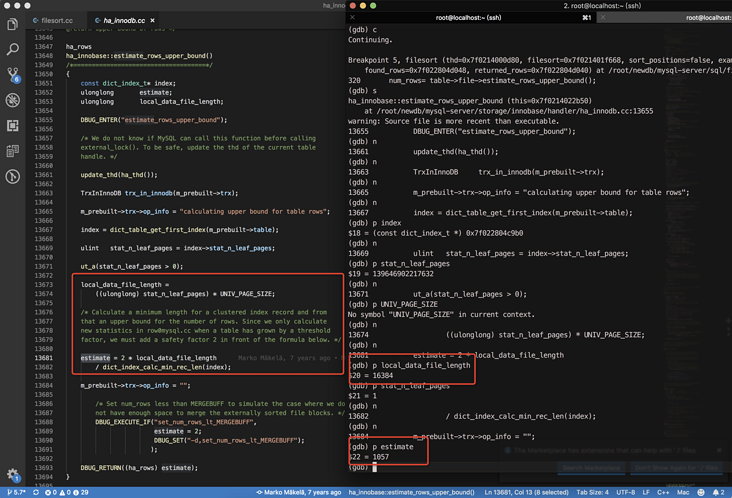The image size is (732, 498).
Task: Close the ha_innodb.cc tab
Action: tap(153, 20)
